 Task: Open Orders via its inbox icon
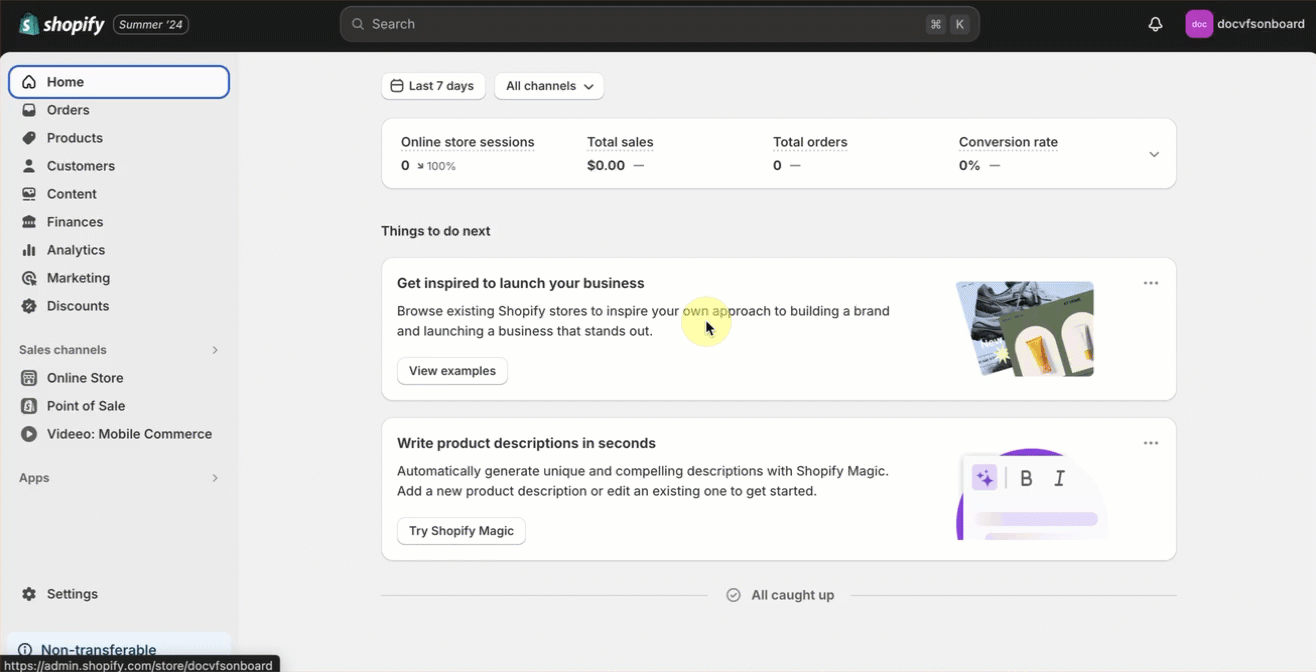(29, 110)
